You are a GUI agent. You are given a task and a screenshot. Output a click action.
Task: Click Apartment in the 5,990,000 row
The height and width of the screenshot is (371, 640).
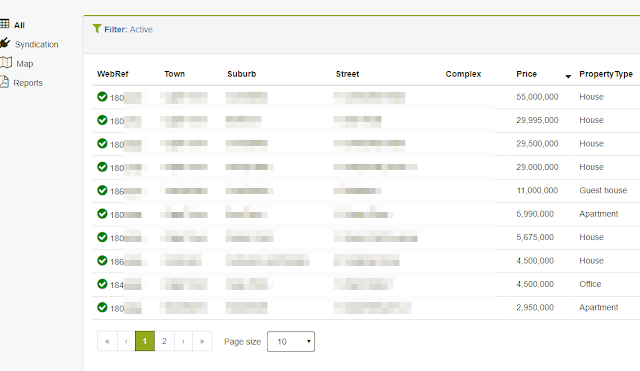click(599, 214)
